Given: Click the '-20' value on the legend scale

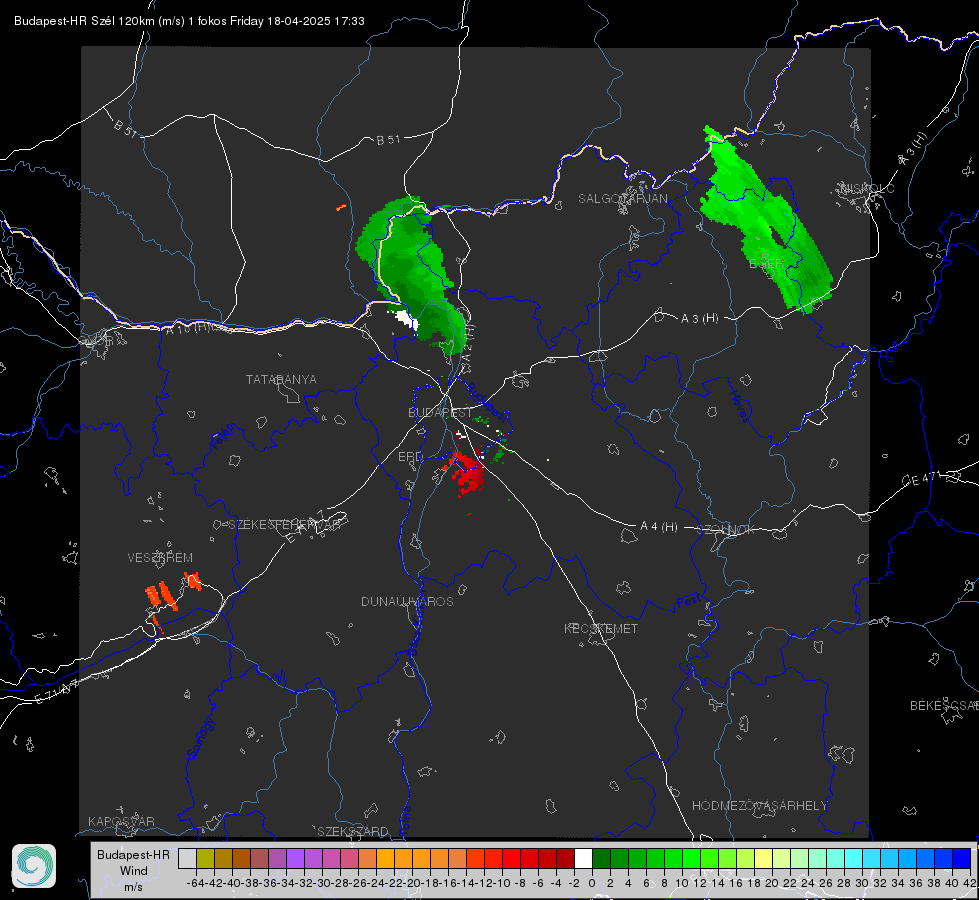Looking at the screenshot, I should [x=411, y=883].
